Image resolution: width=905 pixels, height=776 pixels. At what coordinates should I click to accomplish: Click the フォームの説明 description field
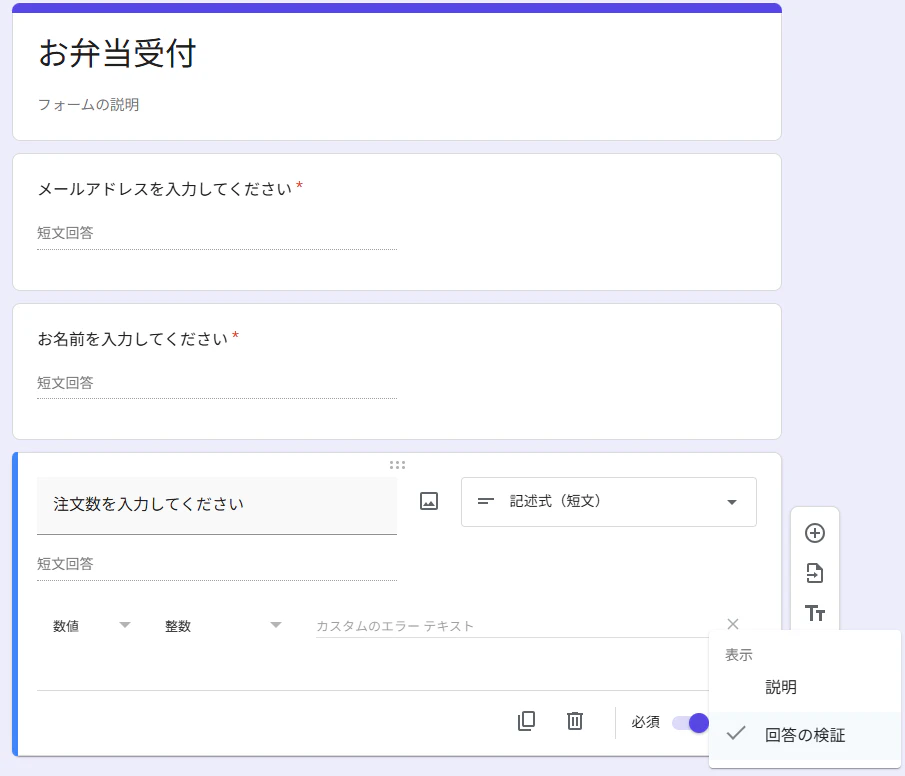click(x=88, y=105)
